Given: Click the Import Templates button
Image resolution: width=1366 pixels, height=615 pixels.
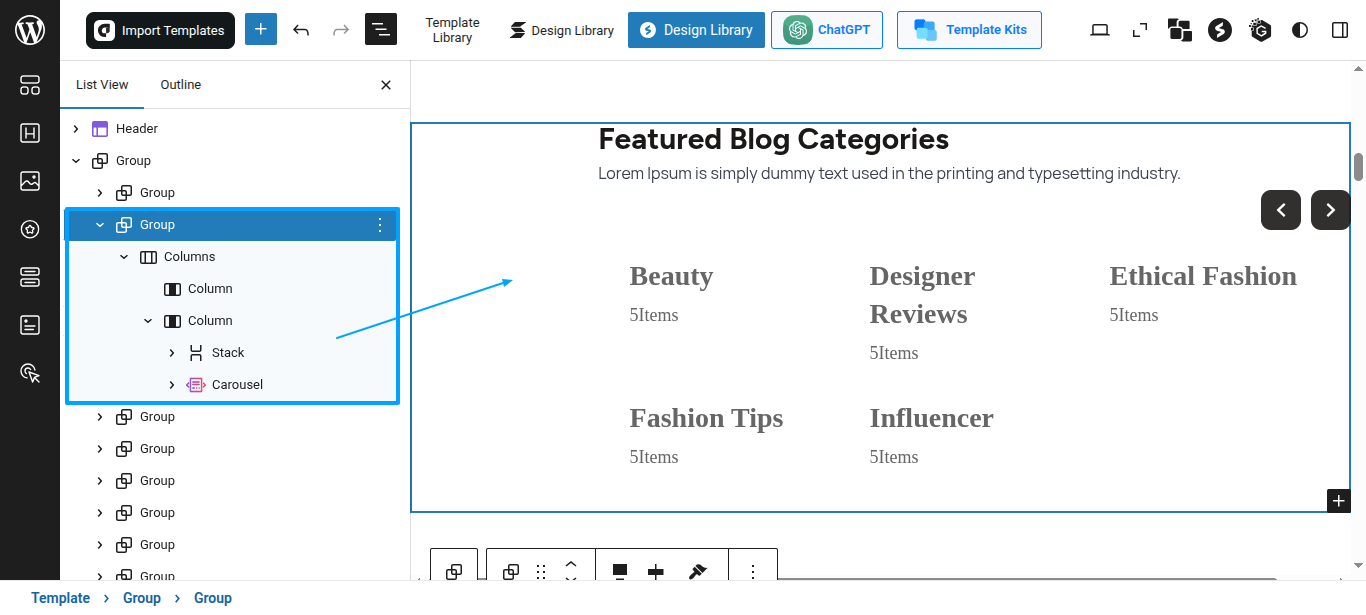Looking at the screenshot, I should [160, 30].
